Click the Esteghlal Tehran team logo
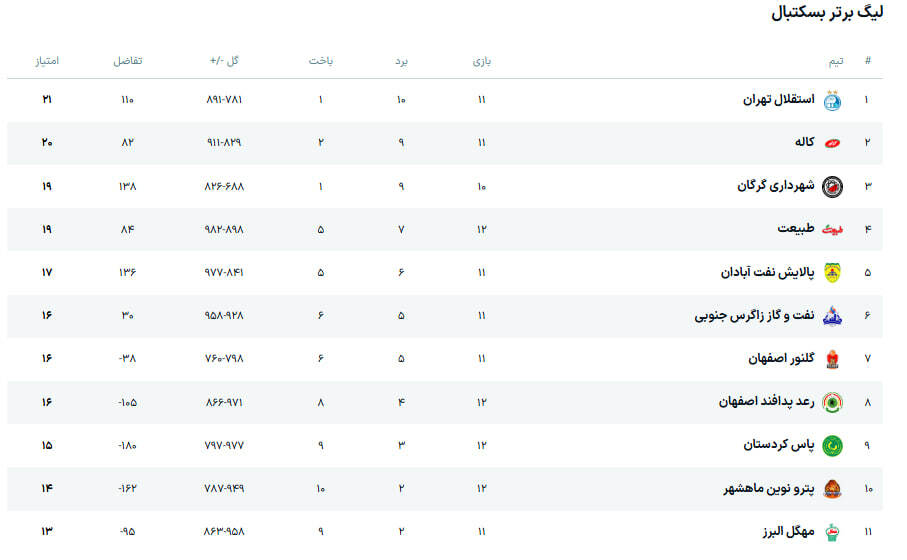 [832, 100]
